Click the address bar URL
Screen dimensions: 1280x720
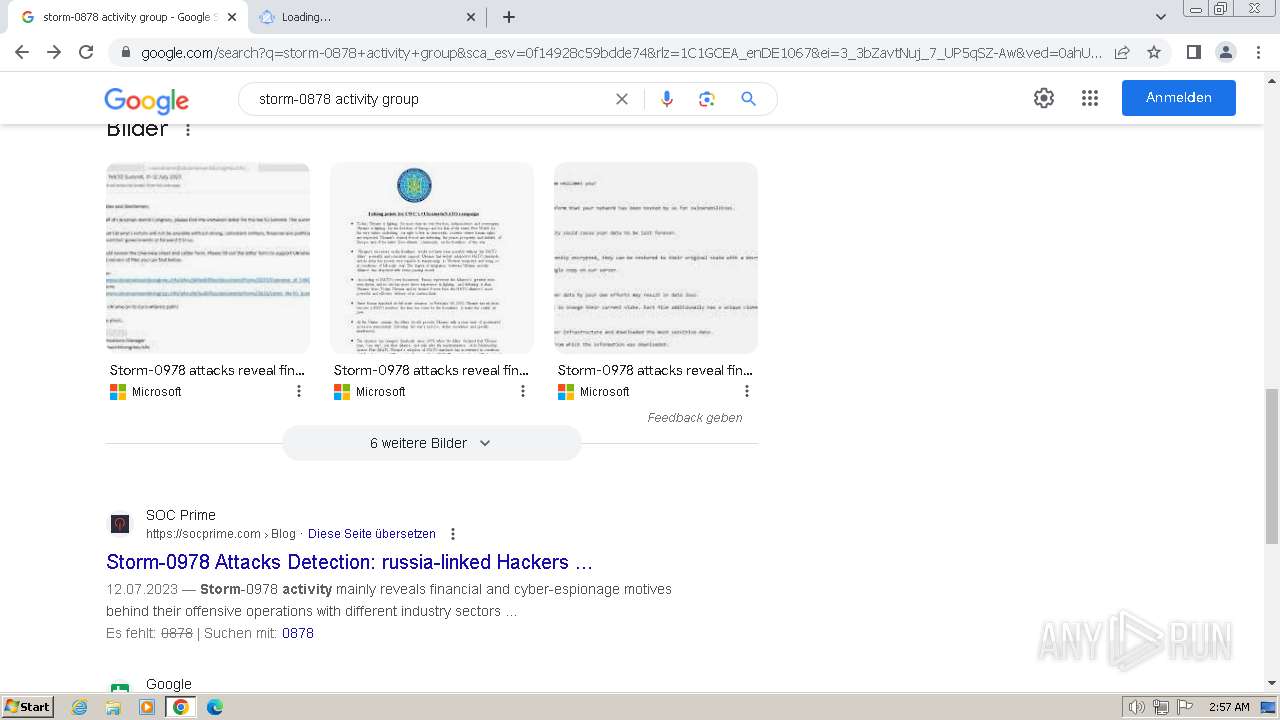coord(620,53)
